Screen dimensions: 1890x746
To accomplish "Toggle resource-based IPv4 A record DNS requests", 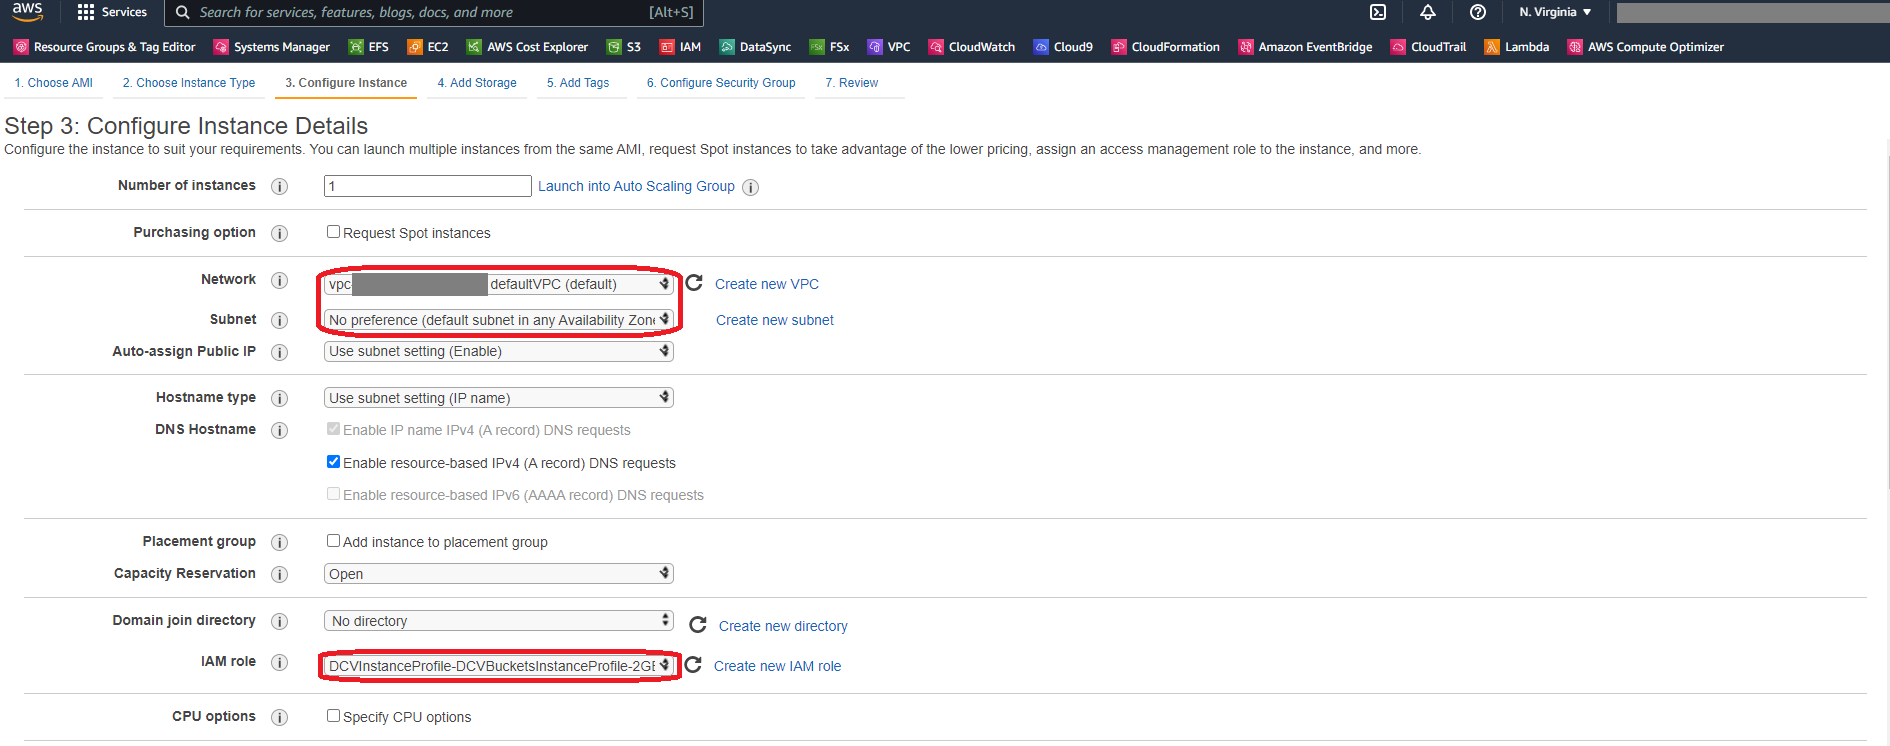I will [333, 462].
